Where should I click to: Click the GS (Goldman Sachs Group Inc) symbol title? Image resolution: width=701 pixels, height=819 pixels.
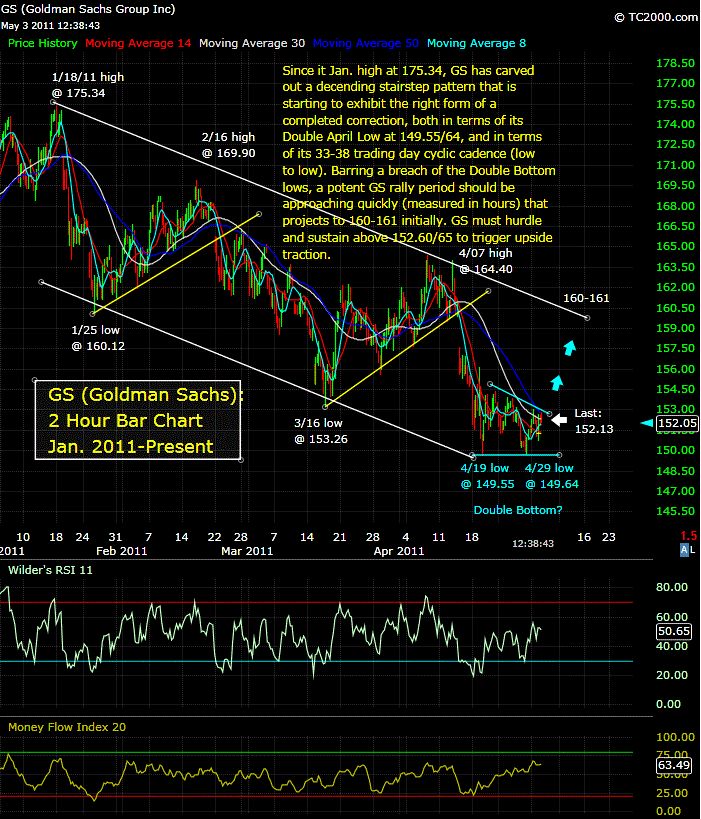[88, 9]
